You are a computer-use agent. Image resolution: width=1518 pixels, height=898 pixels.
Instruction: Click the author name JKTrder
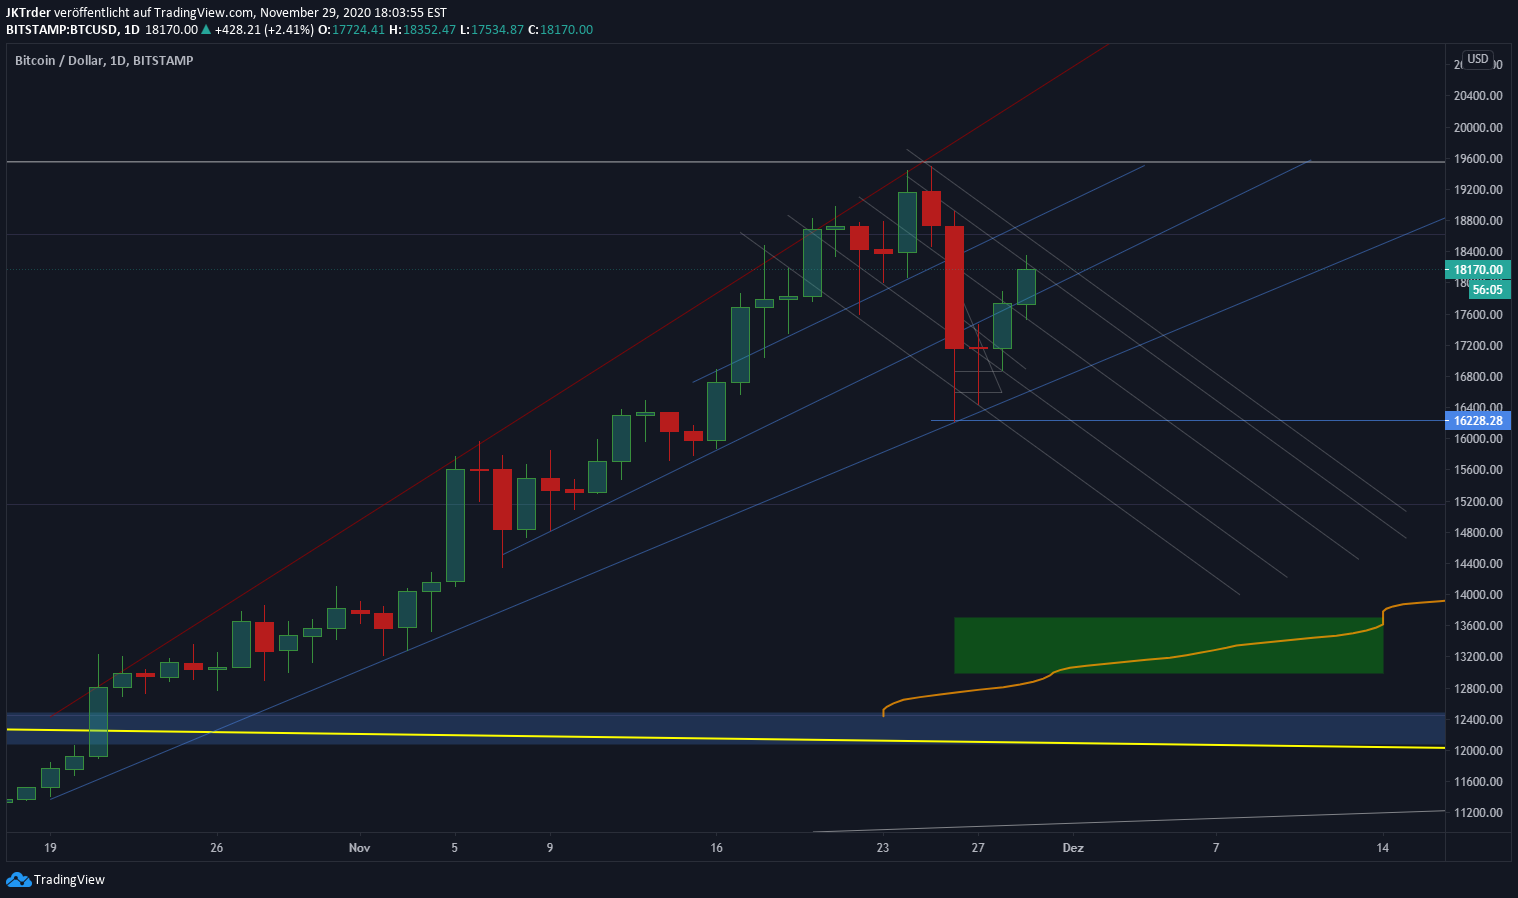(28, 13)
